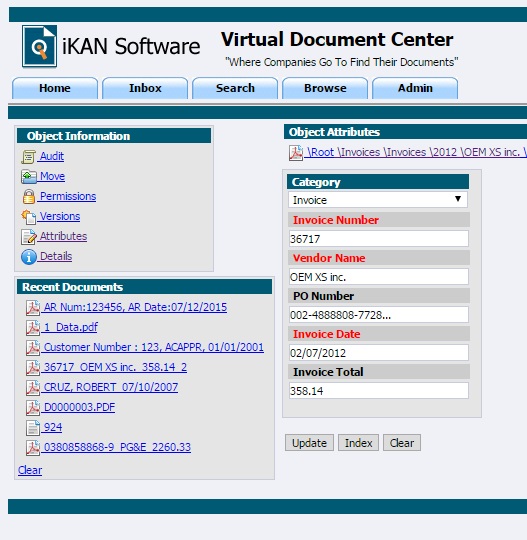Screen dimensions: 527x540
Task: Click into the Invoice Number field
Action: [379, 239]
